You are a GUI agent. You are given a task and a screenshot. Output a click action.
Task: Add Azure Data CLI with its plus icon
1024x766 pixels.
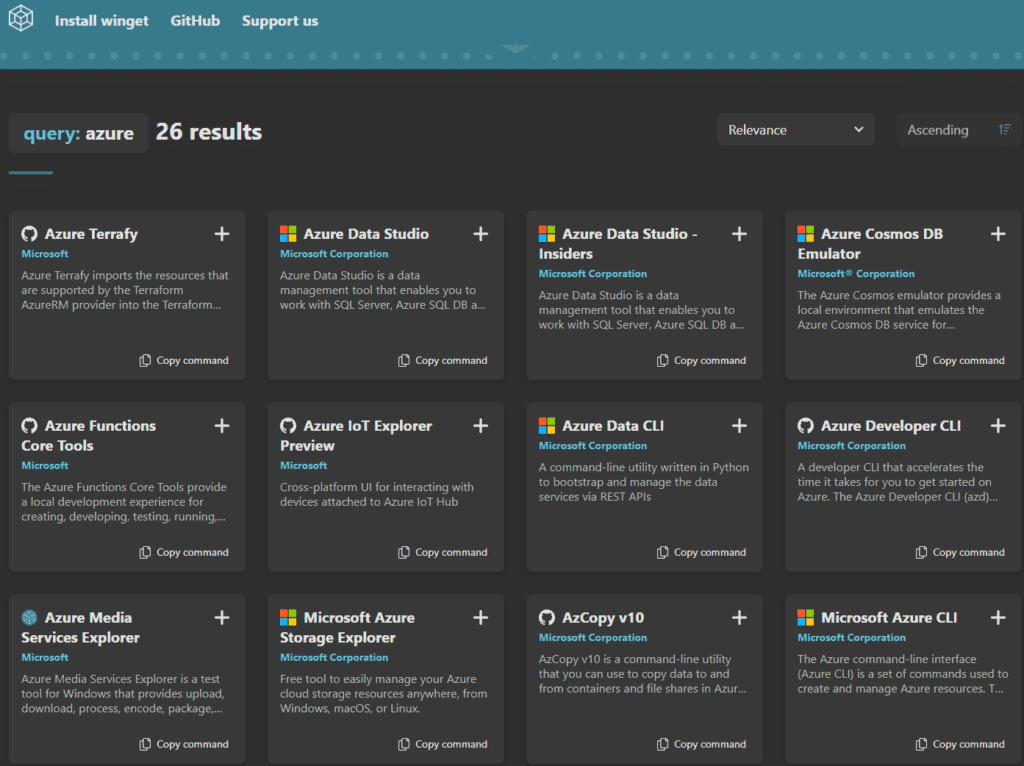tap(739, 426)
